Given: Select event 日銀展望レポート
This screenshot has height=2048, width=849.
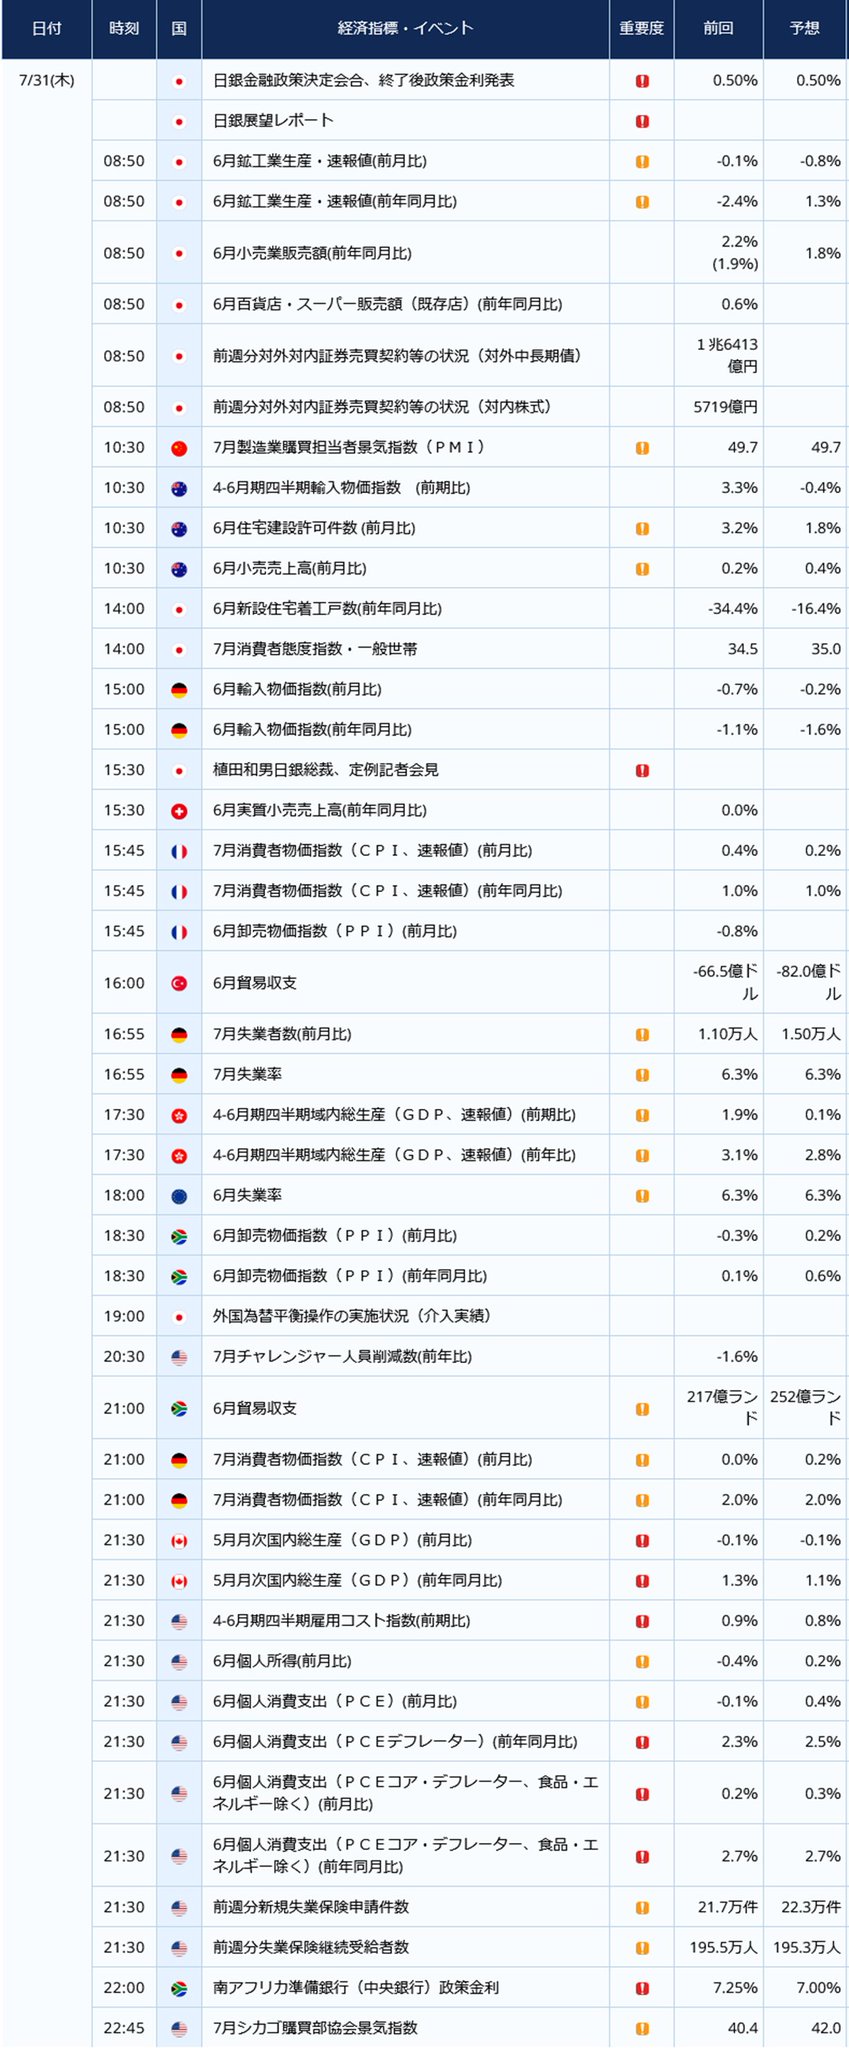Looking at the screenshot, I should [273, 121].
